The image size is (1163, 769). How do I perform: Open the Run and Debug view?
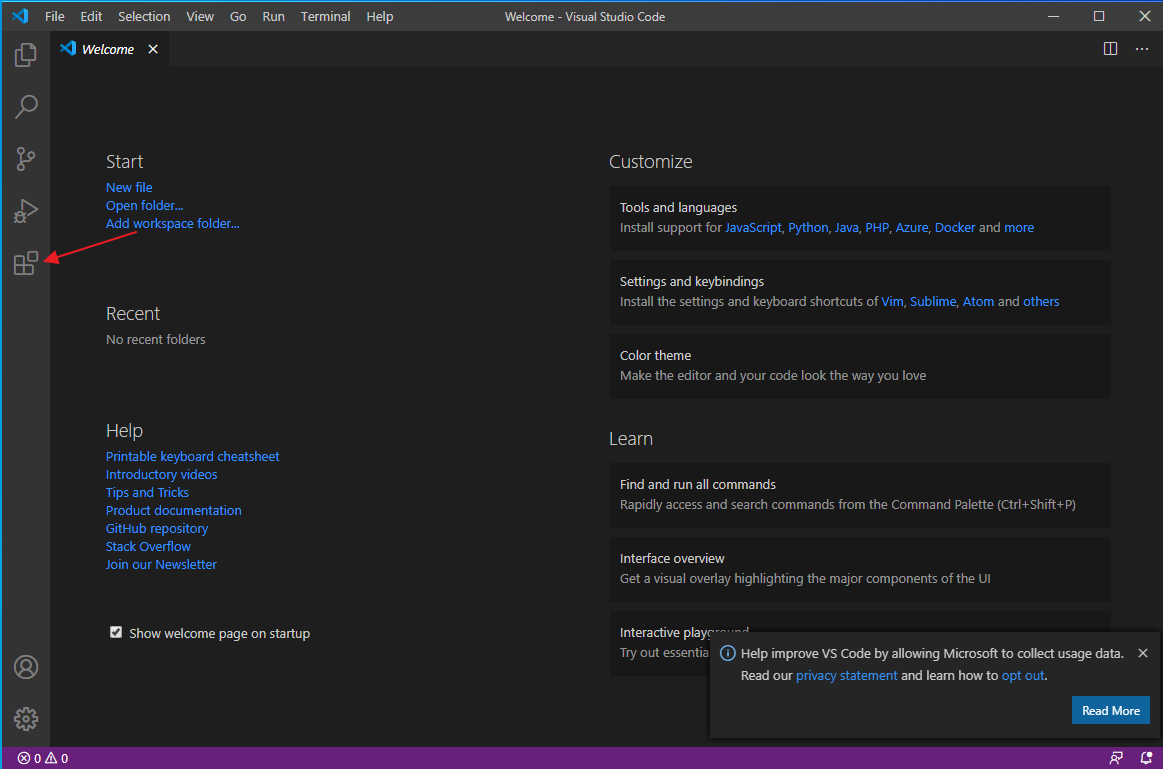tap(25, 211)
